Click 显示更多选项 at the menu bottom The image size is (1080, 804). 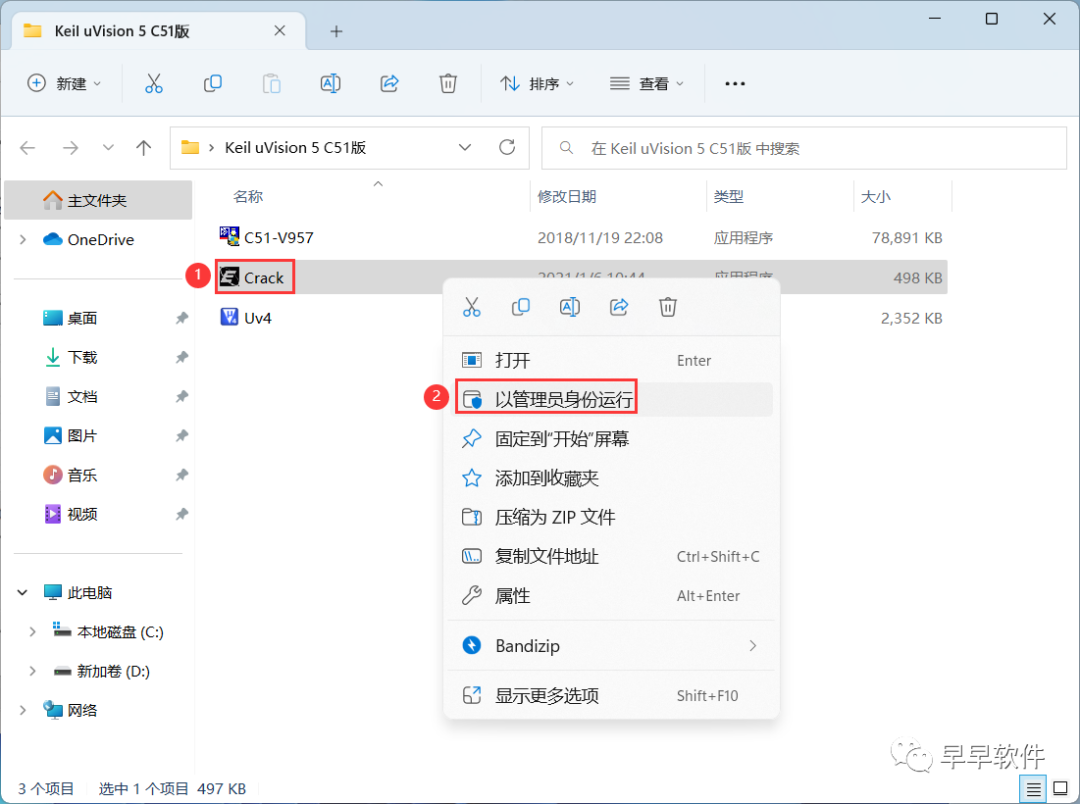(546, 694)
